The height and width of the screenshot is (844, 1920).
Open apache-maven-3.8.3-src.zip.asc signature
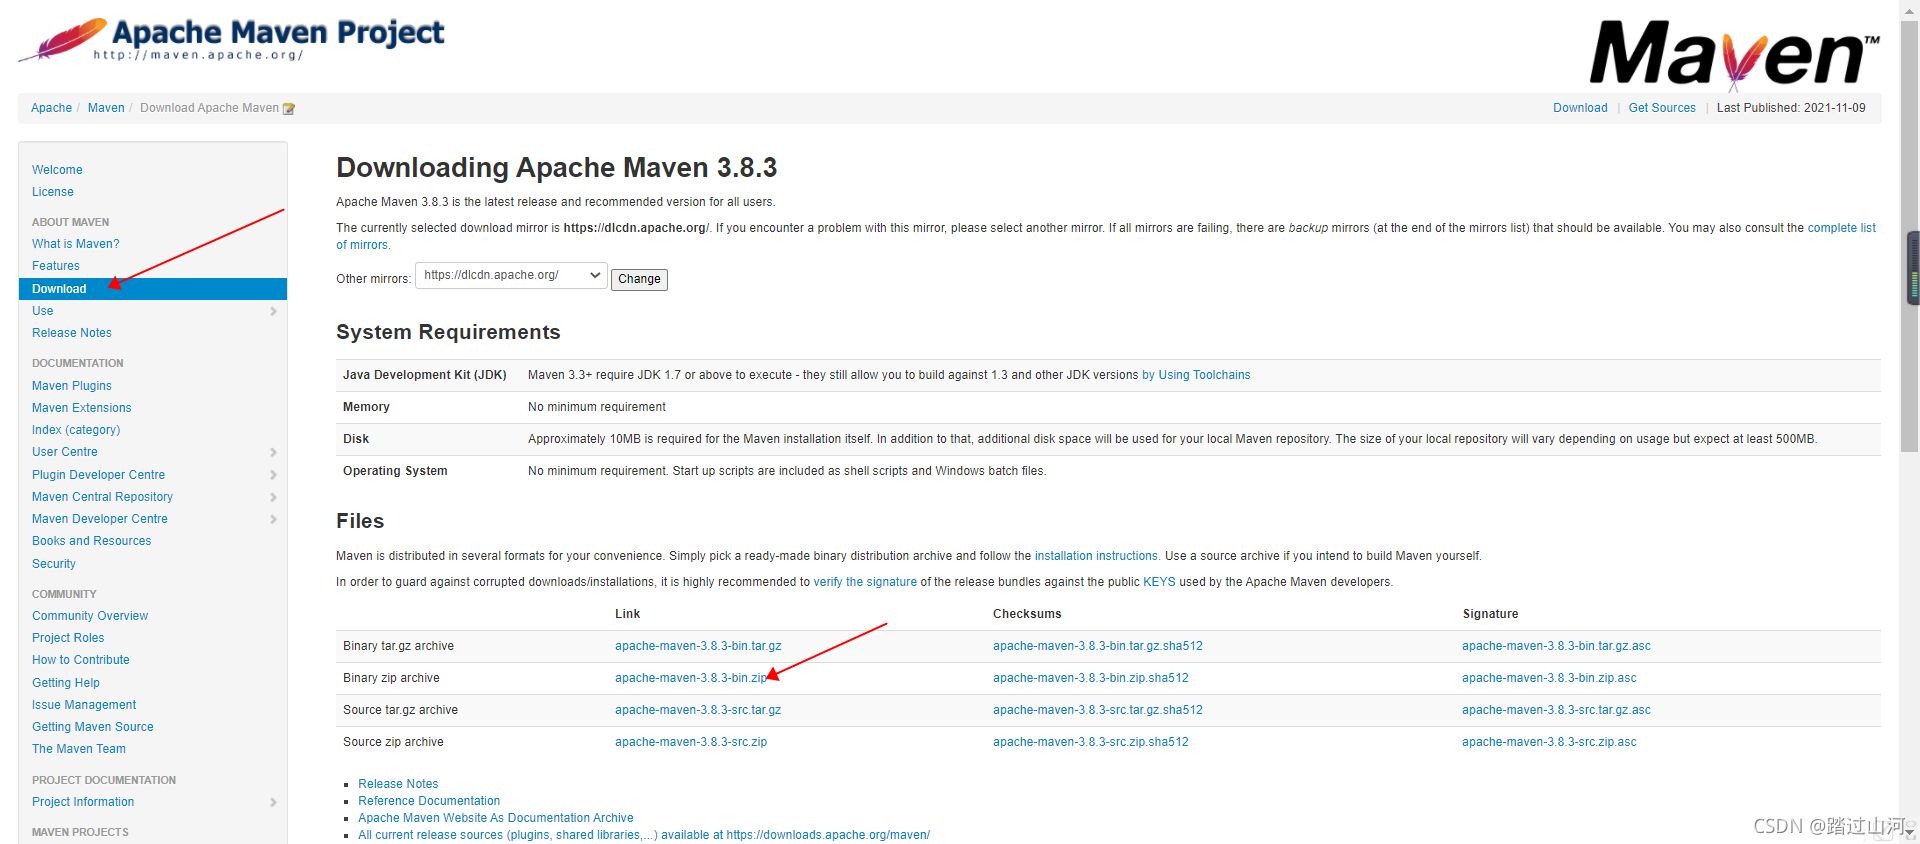pyautogui.click(x=1549, y=742)
